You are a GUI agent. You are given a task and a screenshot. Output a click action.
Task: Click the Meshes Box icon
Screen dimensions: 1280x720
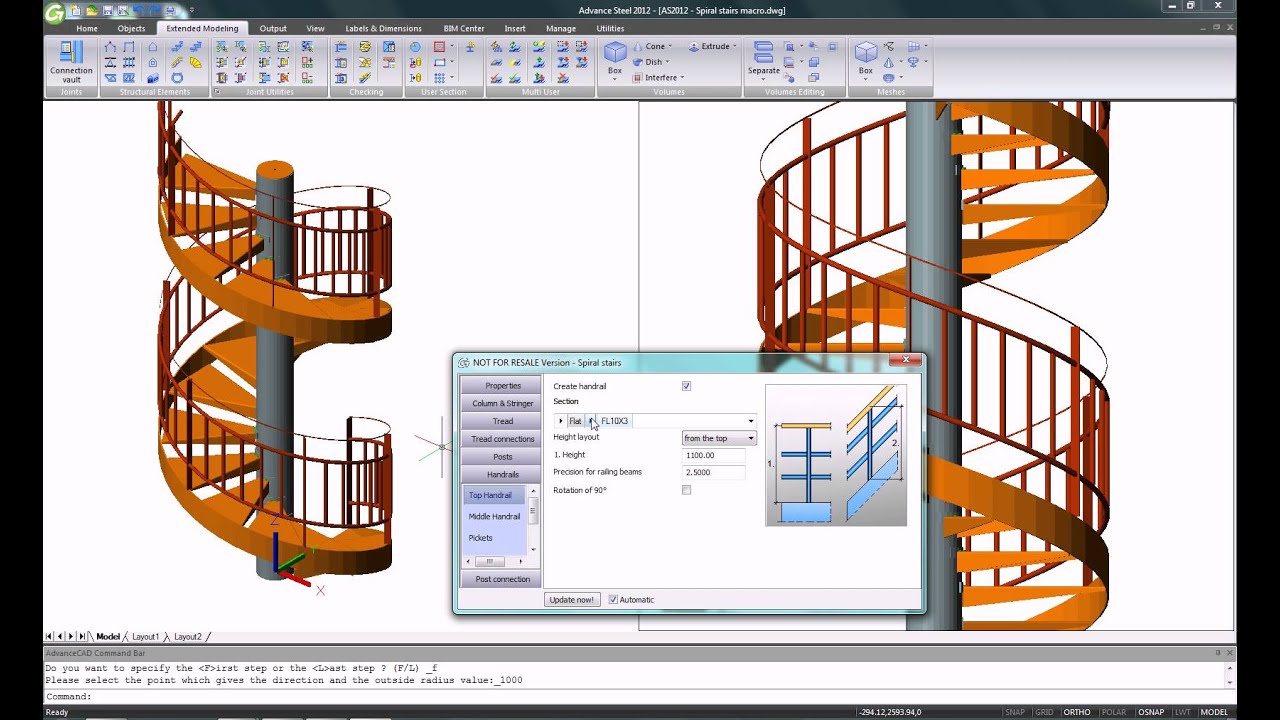(866, 52)
